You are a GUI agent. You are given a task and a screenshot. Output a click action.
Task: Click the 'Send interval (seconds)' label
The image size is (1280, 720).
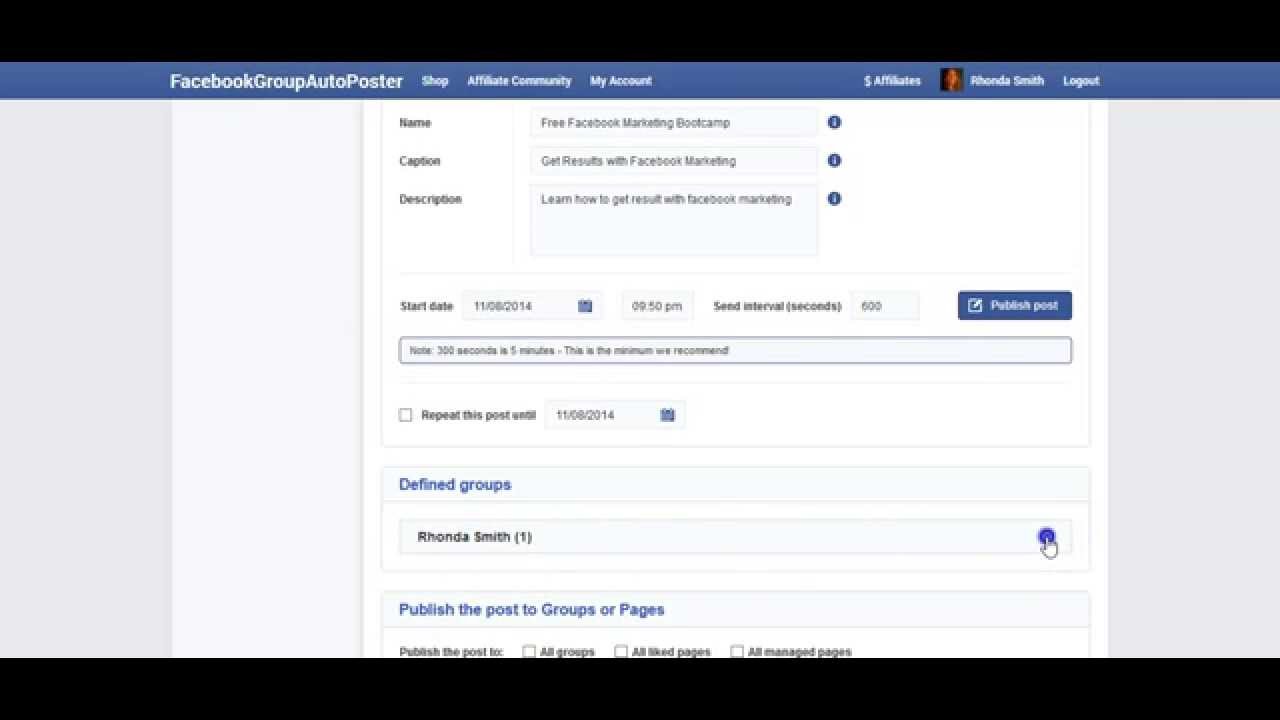(x=777, y=306)
